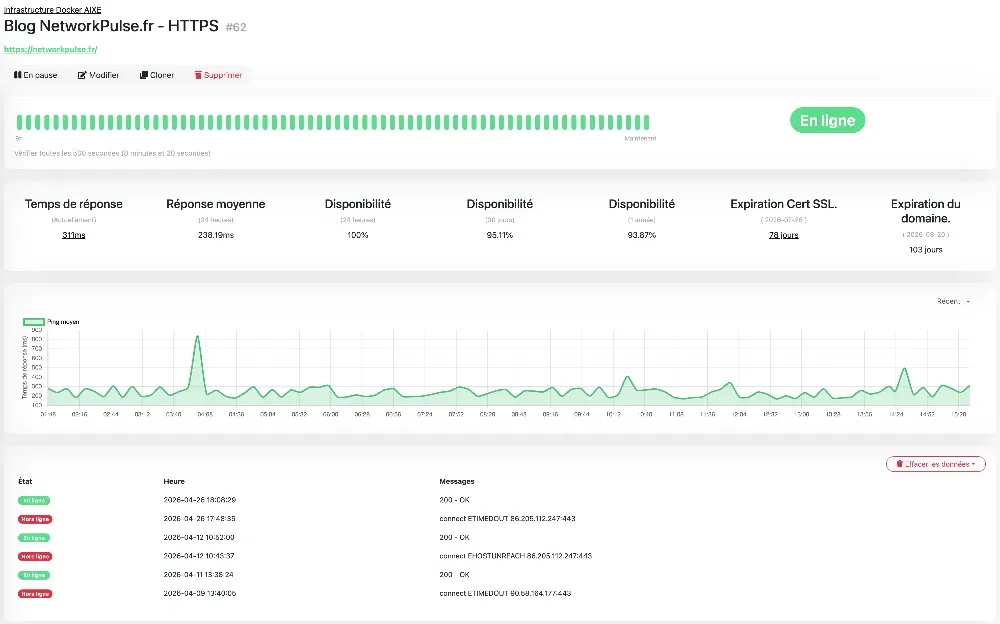Click the Hors ligne badge for 10:43:37
Viewport: 1000px width, 624px height.
pos(35,556)
